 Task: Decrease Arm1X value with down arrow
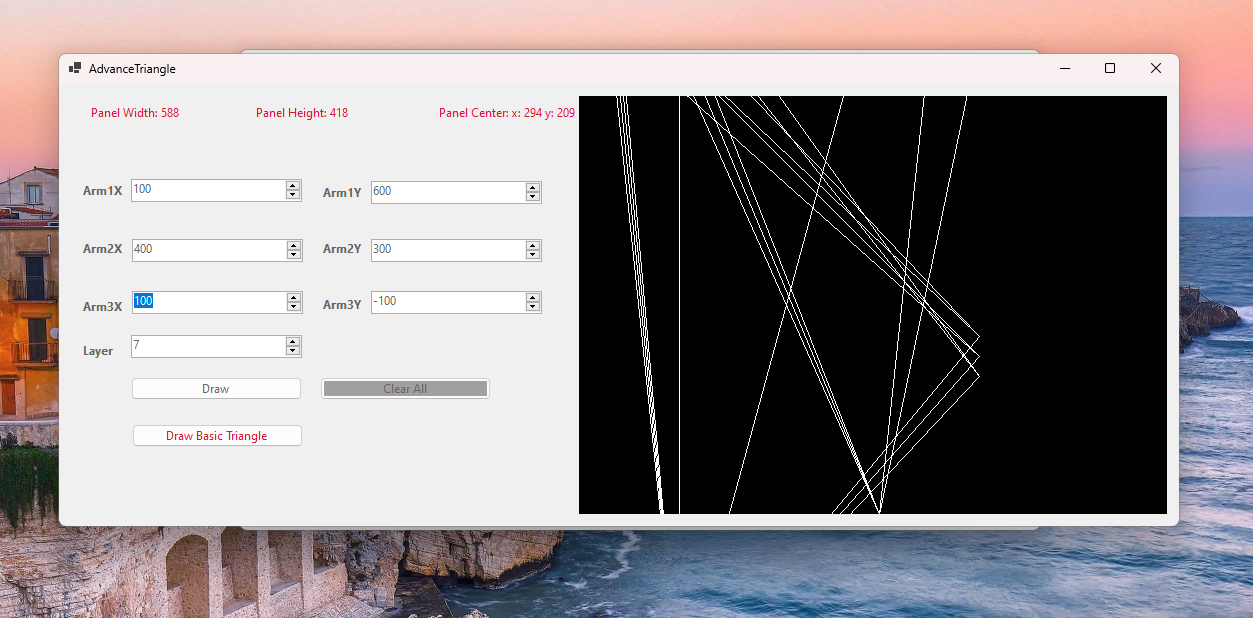(x=293, y=195)
